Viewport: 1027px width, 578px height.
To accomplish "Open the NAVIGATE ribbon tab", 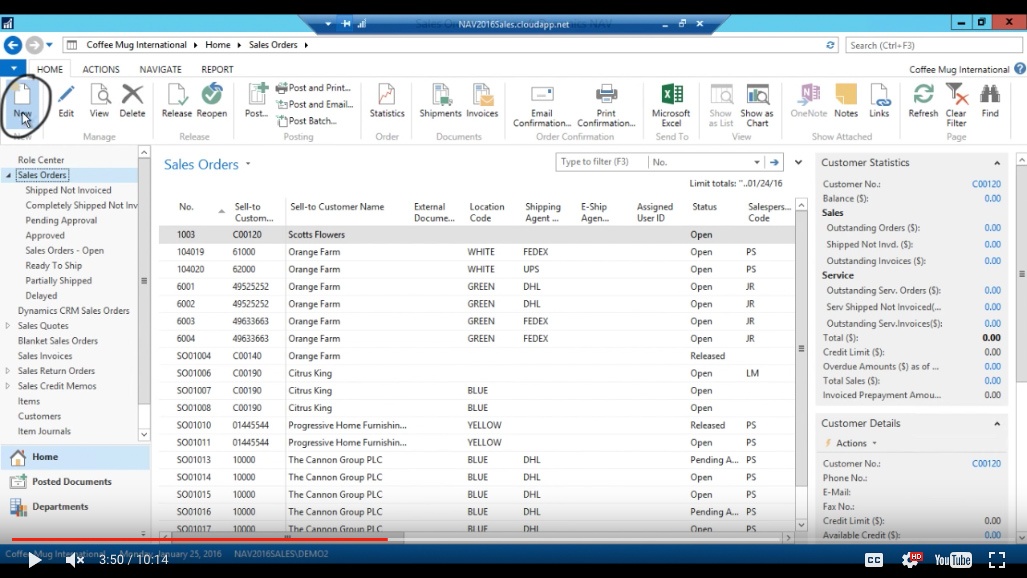I will coord(160,68).
